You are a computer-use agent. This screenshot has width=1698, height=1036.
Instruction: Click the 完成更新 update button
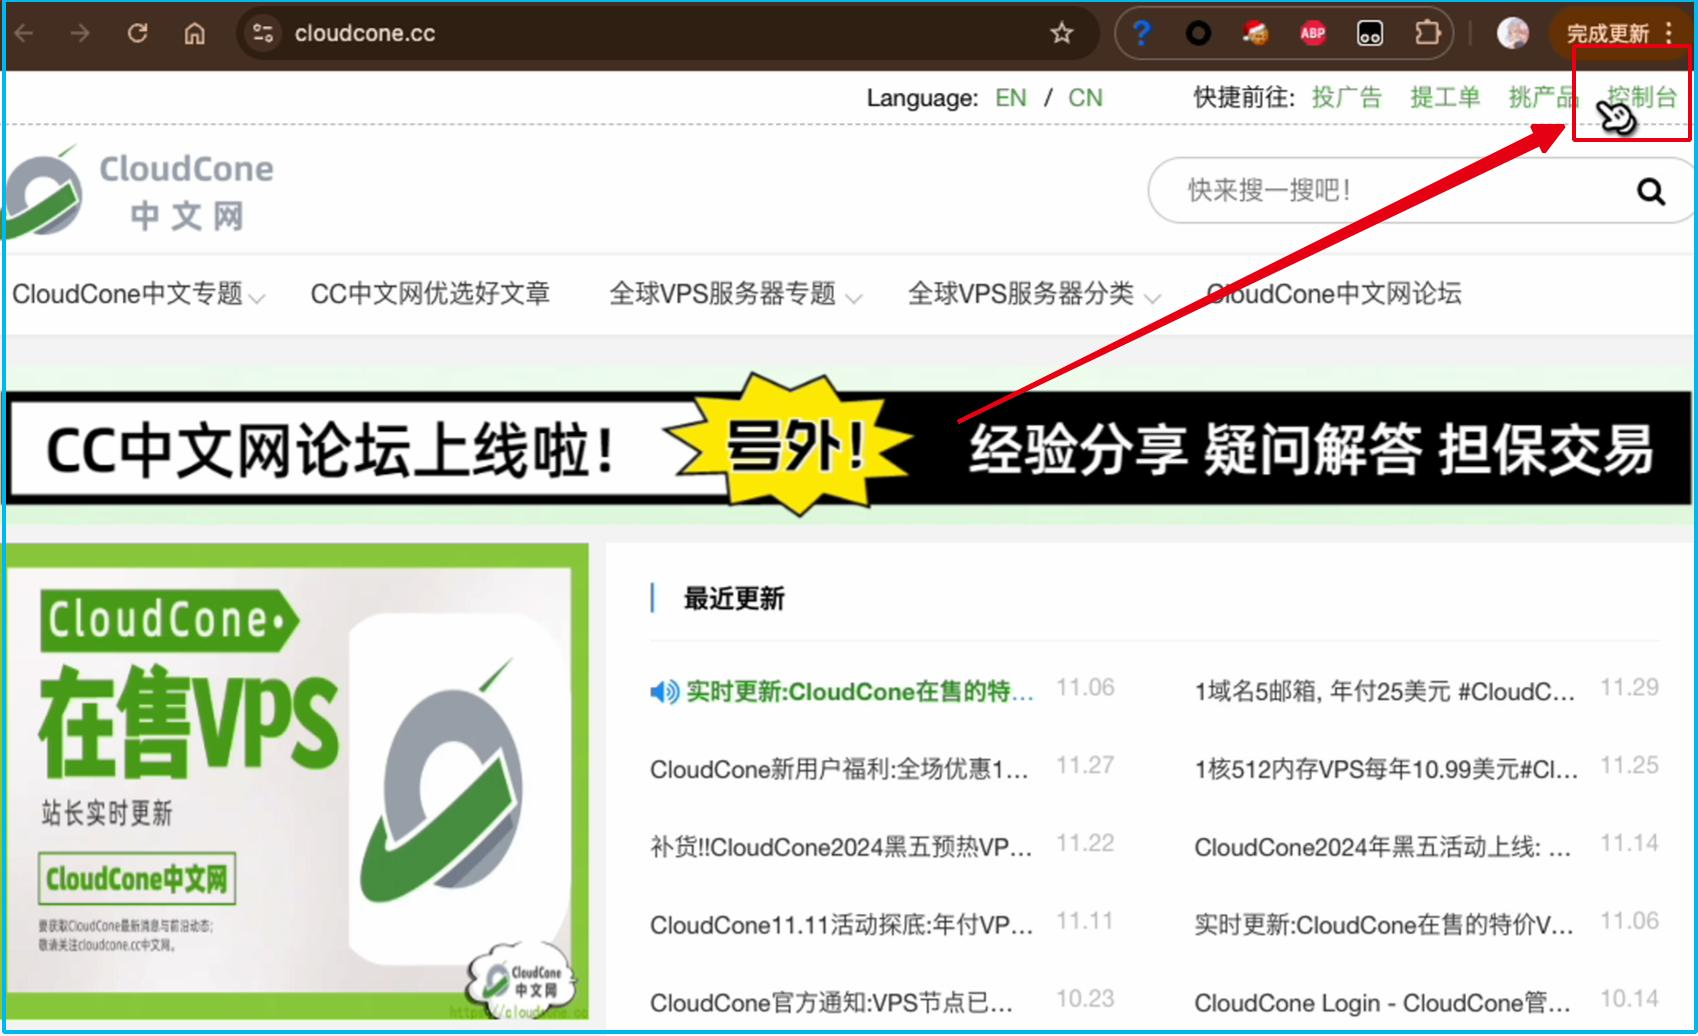(1607, 33)
